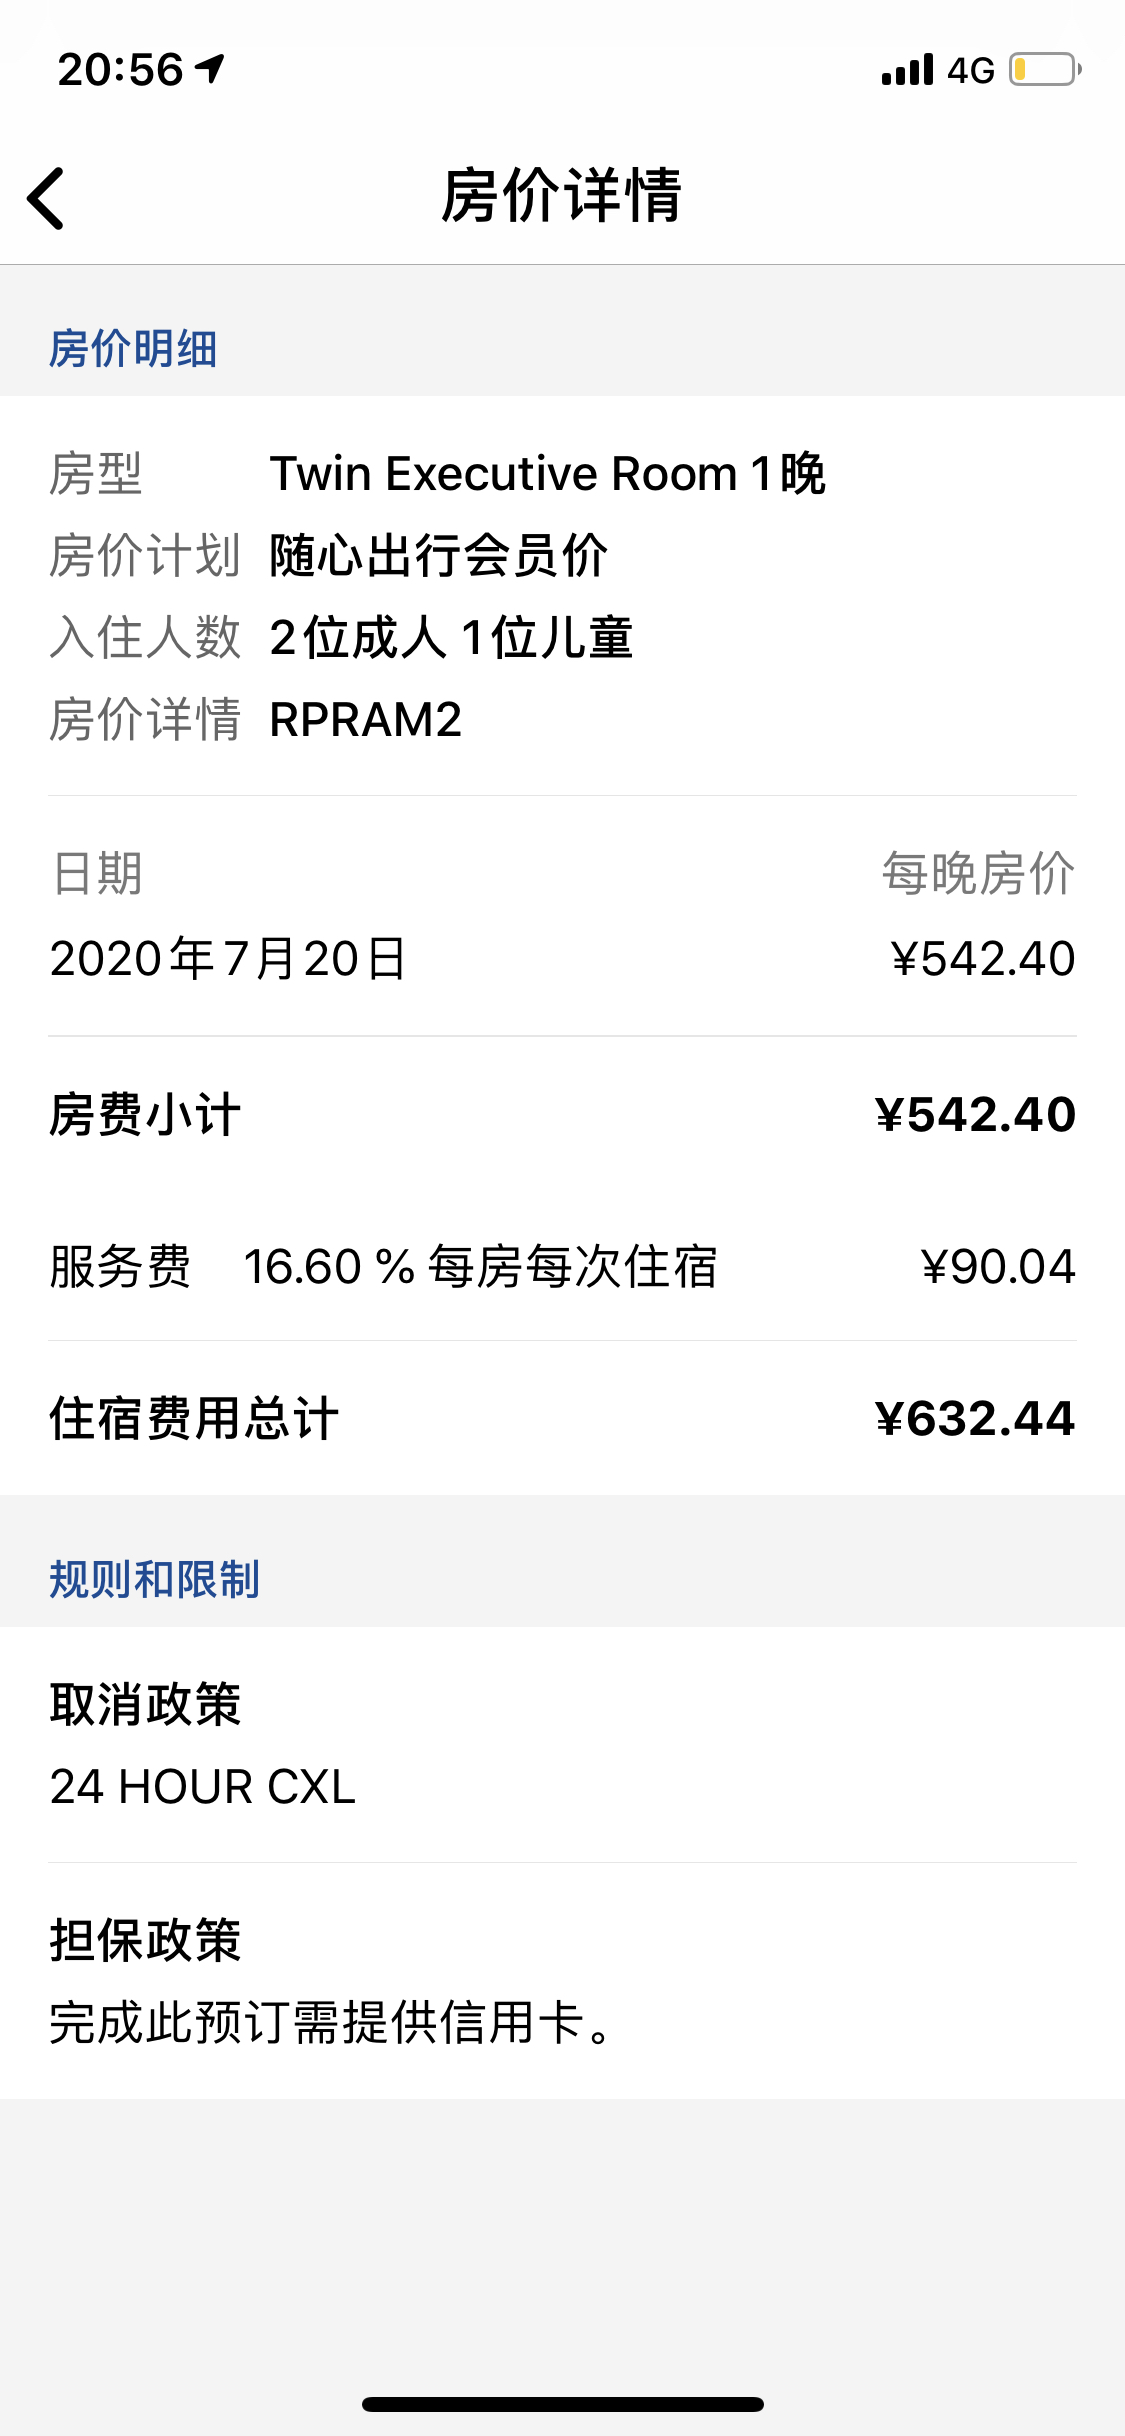This screenshot has height=2436, width=1125.
Task: Tap the battery status icon
Action: (1045, 70)
